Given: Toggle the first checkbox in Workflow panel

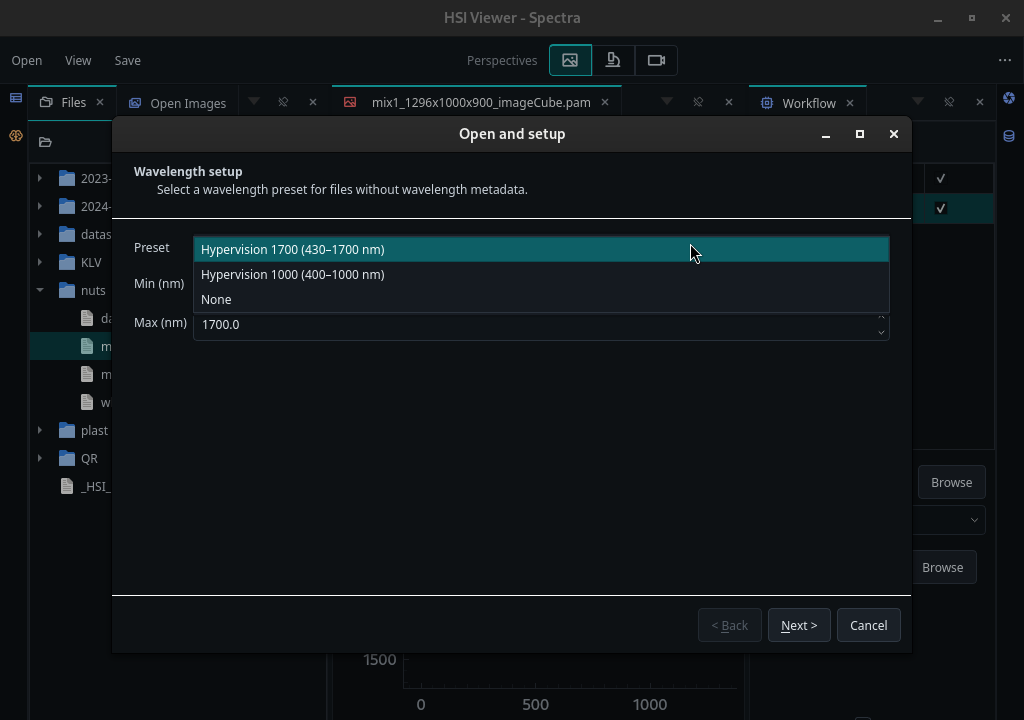Looking at the screenshot, I should coord(940,178).
